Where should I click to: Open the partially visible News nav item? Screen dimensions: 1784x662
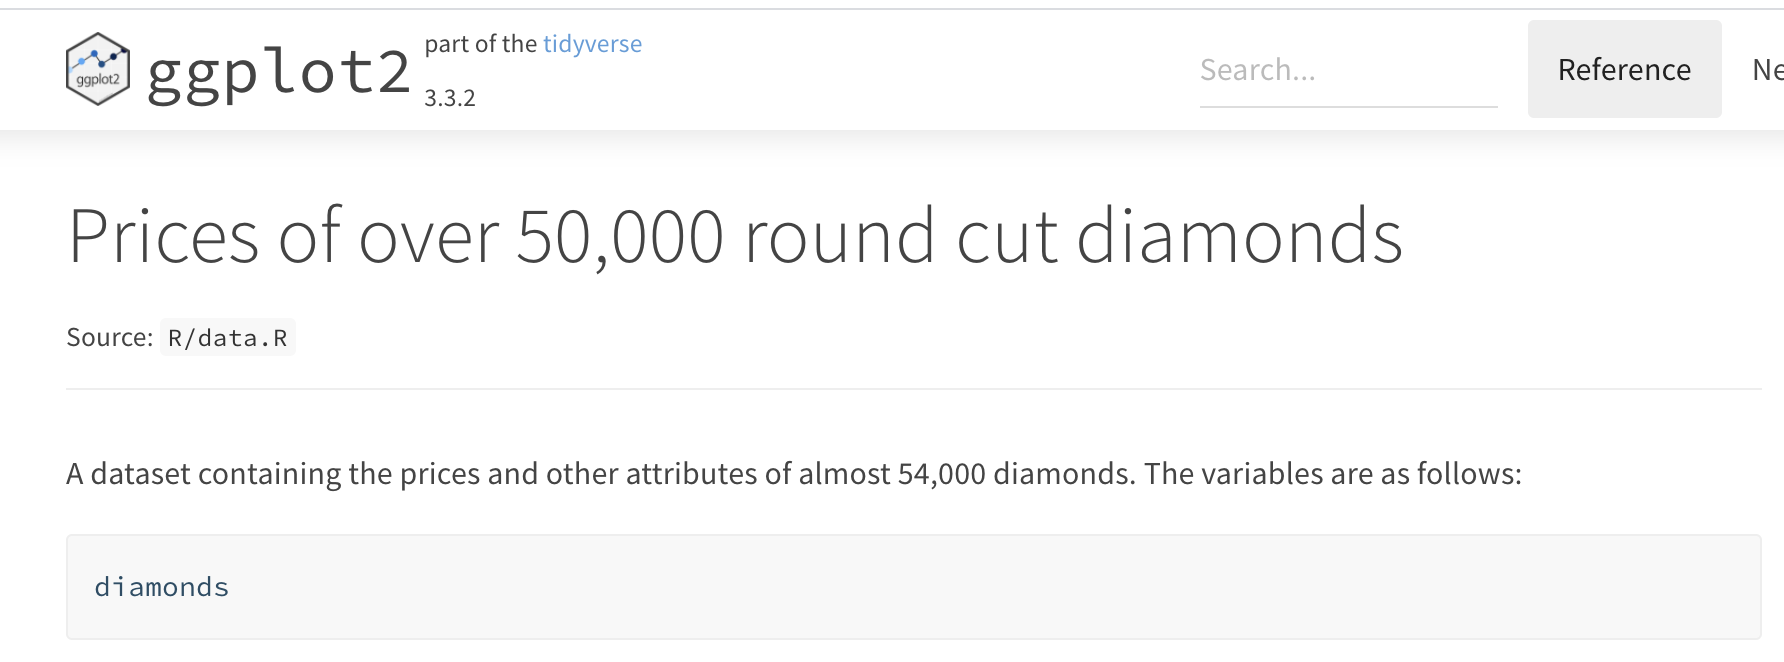click(x=1767, y=70)
